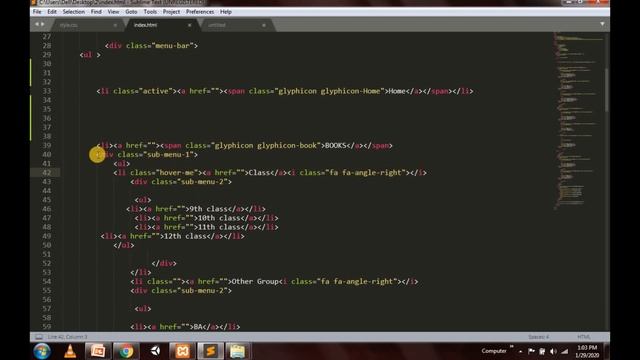This screenshot has width=640, height=360.
Task: Open Unity from taskbar
Action: 155,351
